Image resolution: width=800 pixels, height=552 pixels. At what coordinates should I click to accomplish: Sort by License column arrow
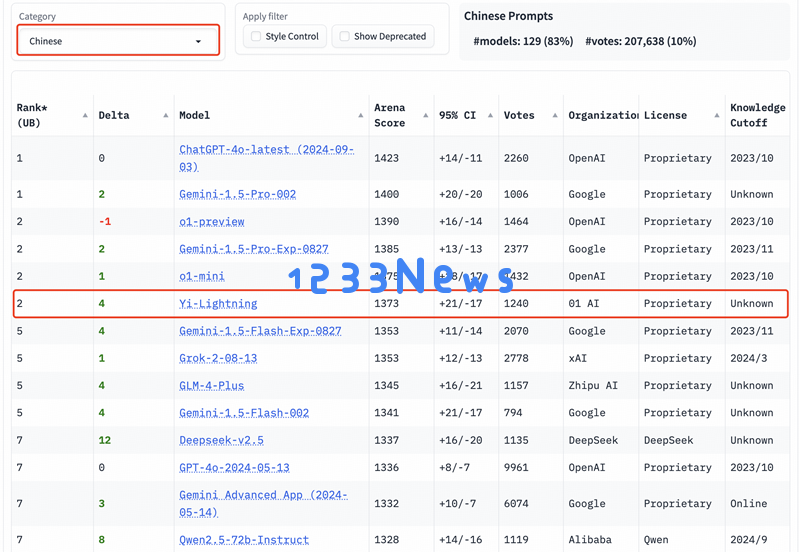point(717,115)
